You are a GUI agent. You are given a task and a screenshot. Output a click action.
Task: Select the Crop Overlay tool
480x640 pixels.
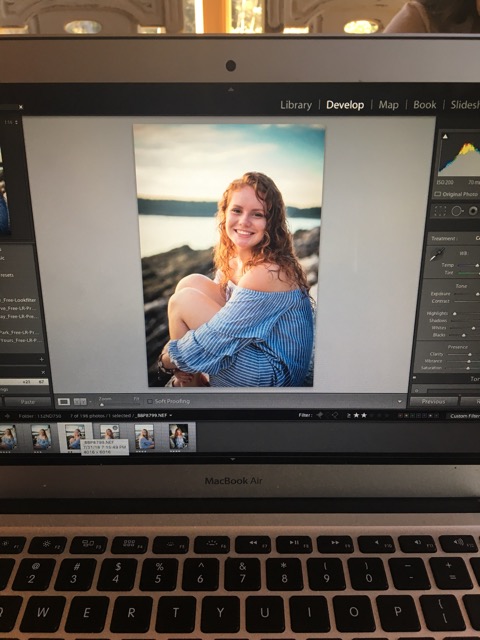[x=440, y=211]
